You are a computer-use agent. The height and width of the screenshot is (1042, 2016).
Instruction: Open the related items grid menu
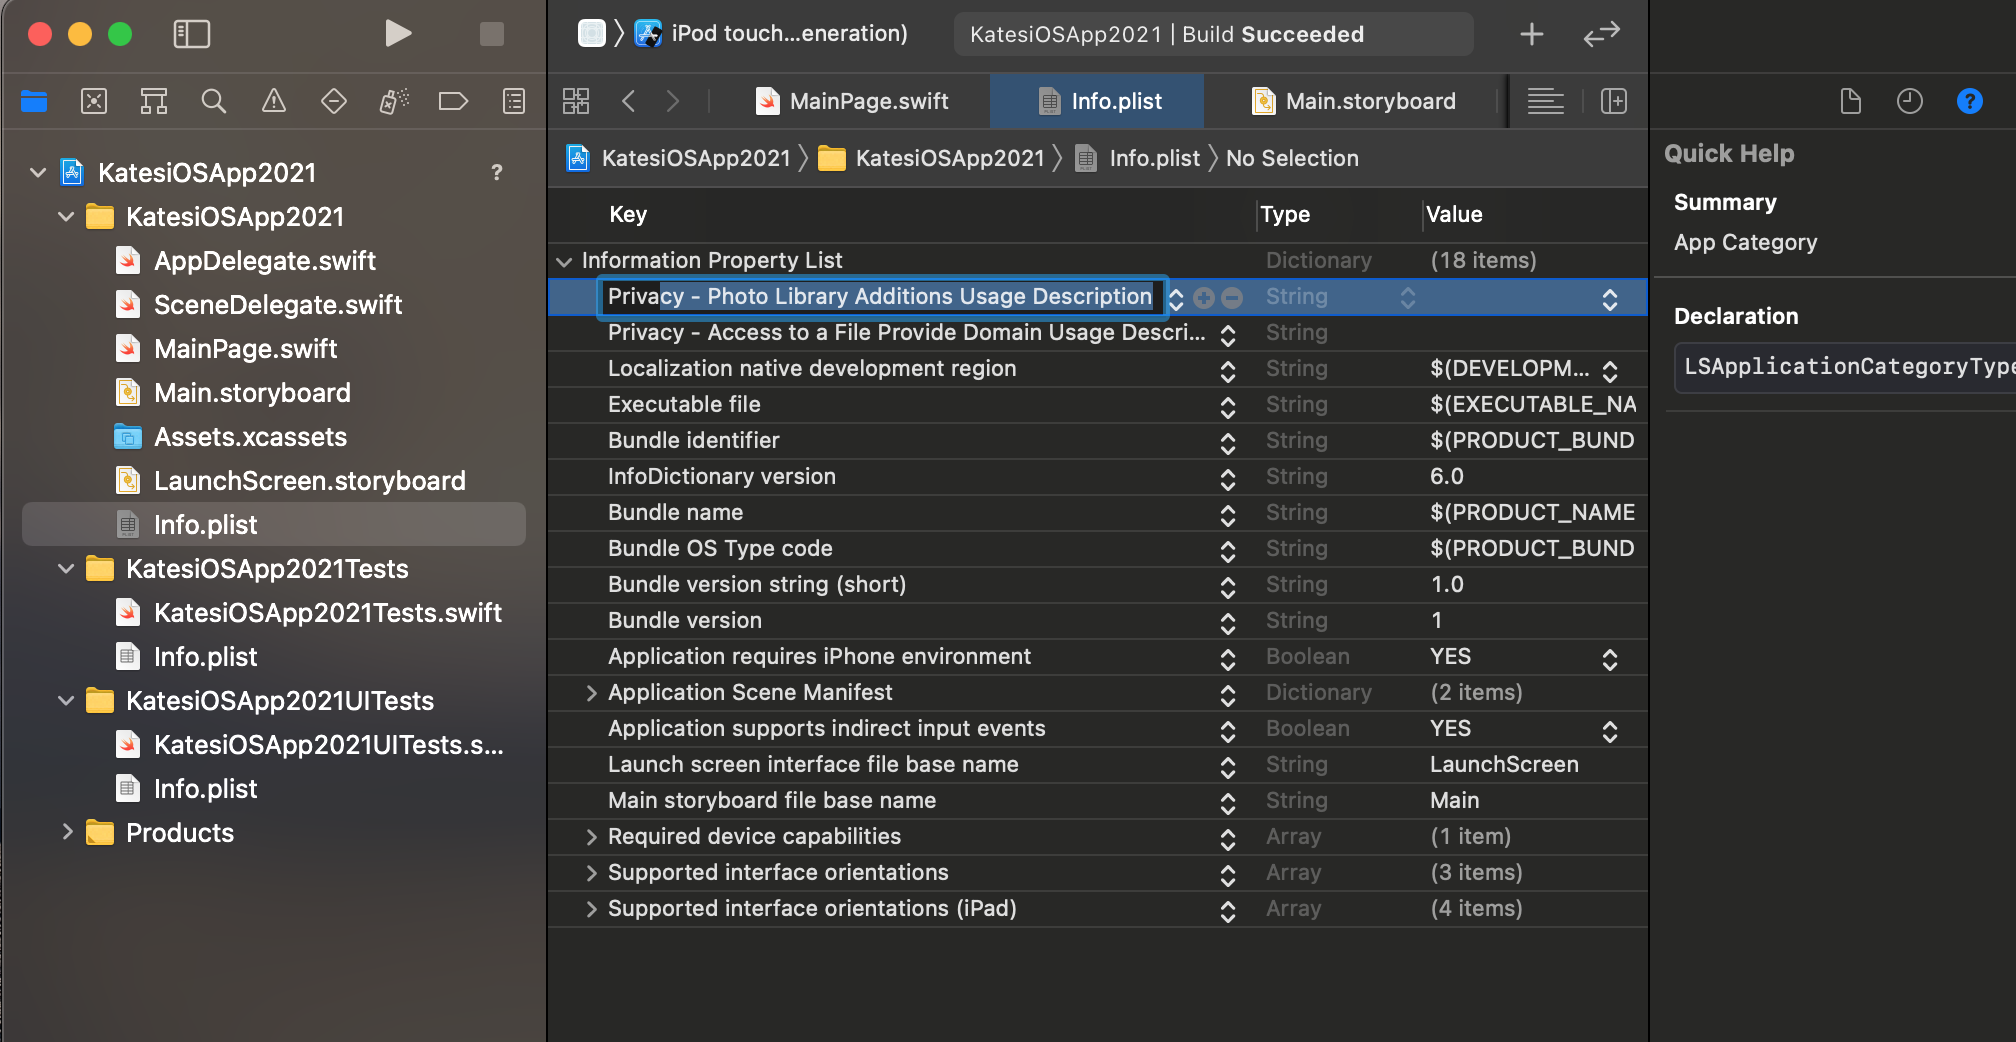[x=576, y=101]
